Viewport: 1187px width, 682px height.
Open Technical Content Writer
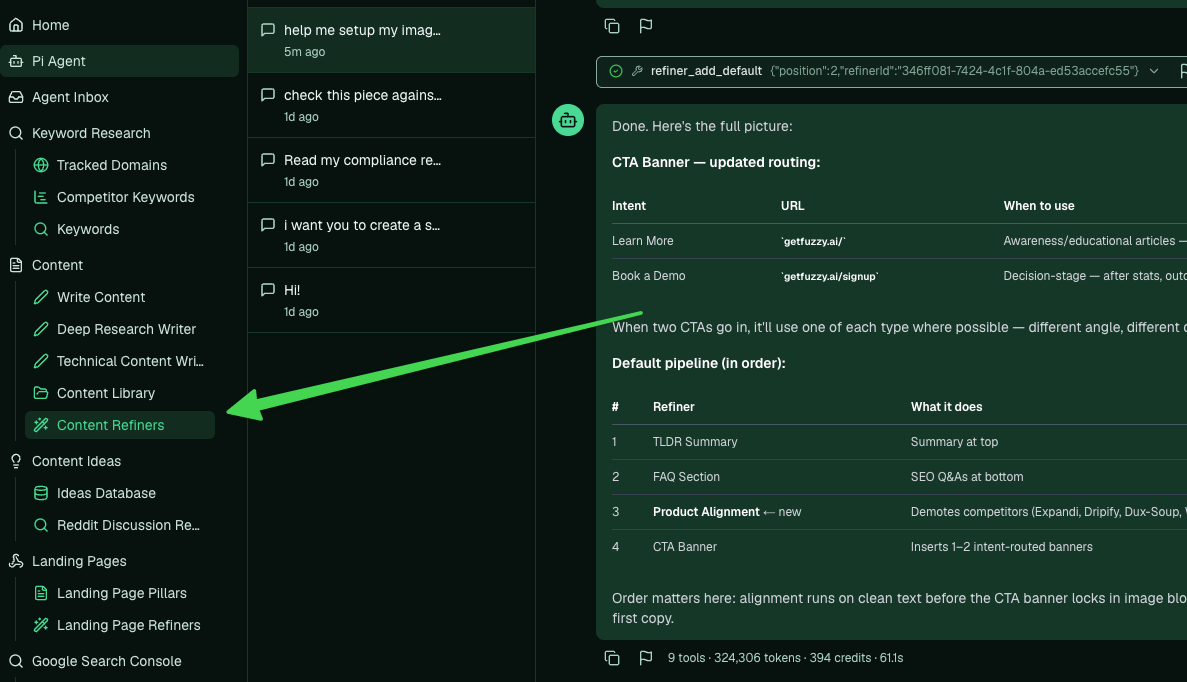point(129,361)
